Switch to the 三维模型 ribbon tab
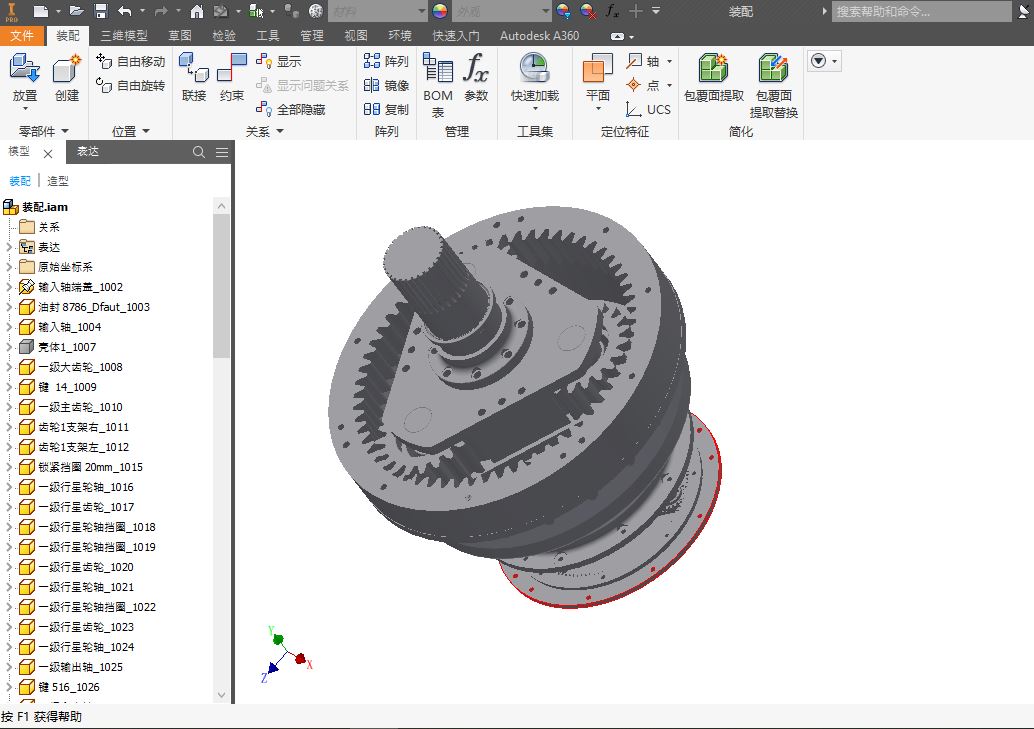1034x729 pixels. [x=124, y=36]
